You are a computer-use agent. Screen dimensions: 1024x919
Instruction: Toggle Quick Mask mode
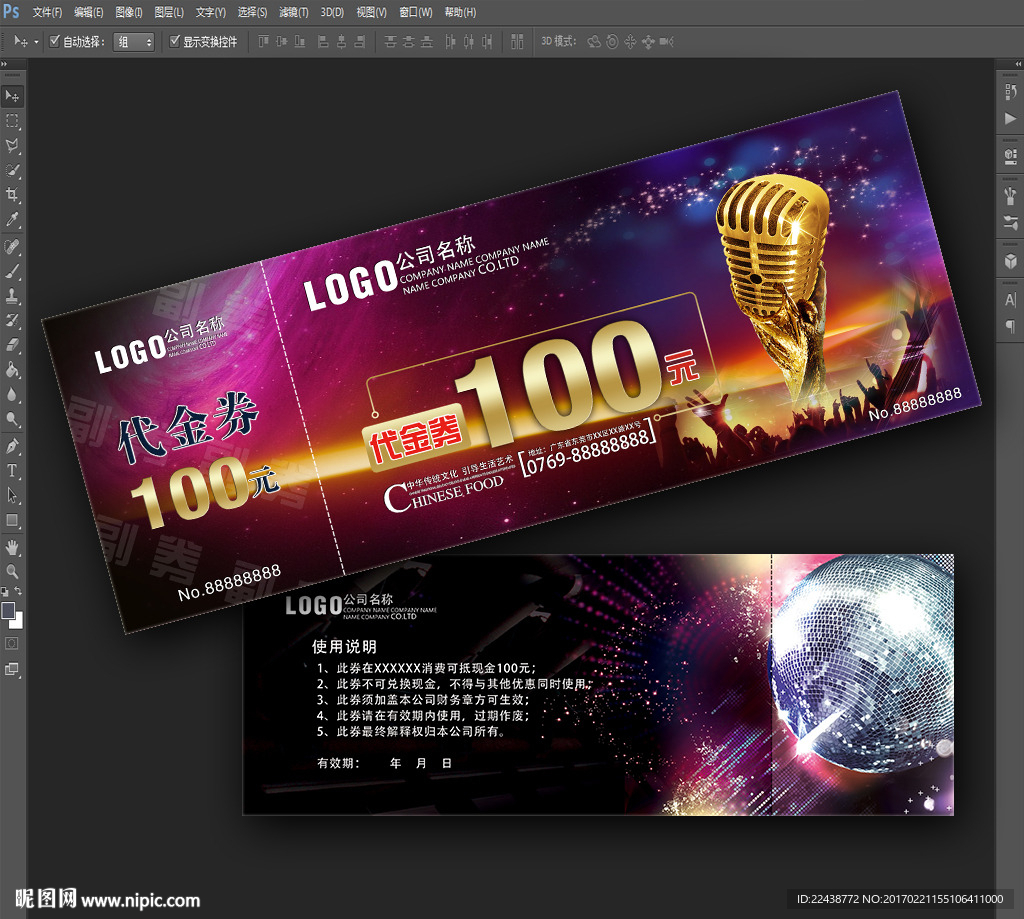click(x=12, y=644)
